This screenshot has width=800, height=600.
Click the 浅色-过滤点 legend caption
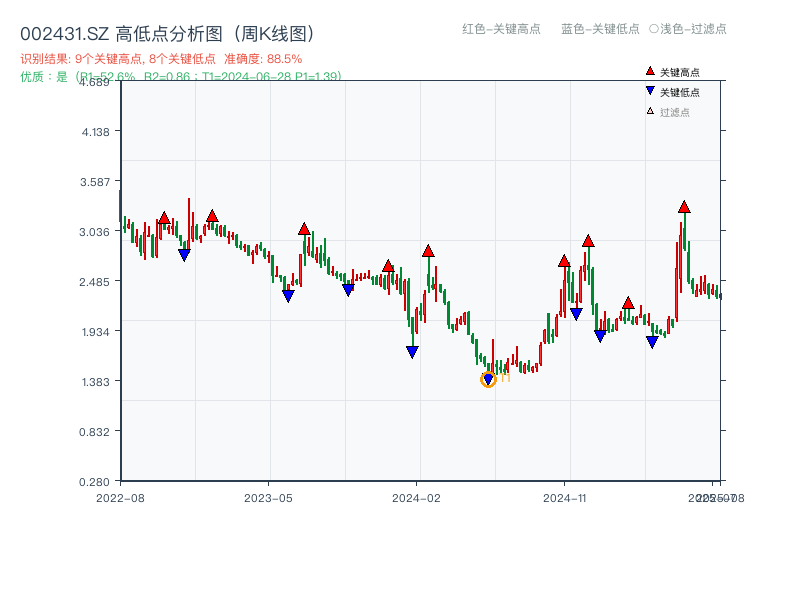coord(690,30)
